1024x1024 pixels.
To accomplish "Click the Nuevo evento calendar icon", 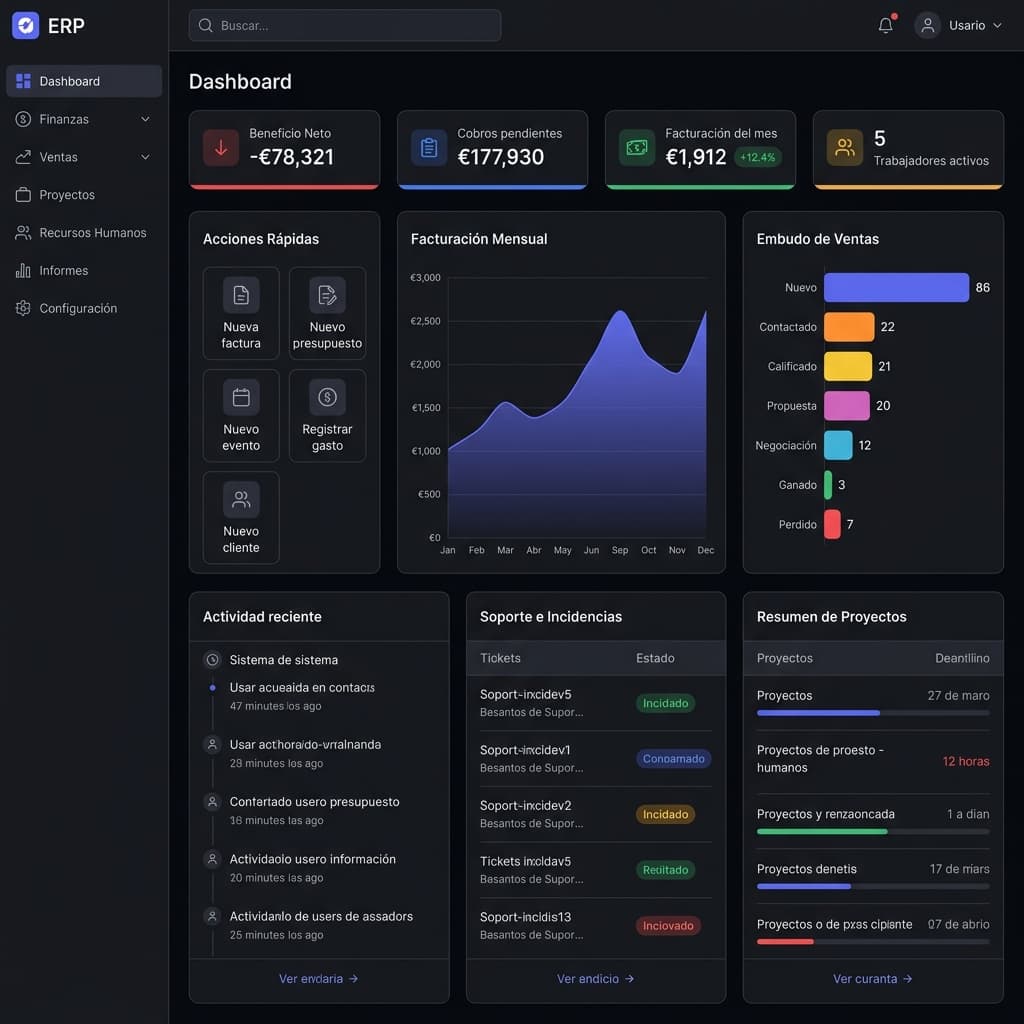I will pyautogui.click(x=241, y=397).
